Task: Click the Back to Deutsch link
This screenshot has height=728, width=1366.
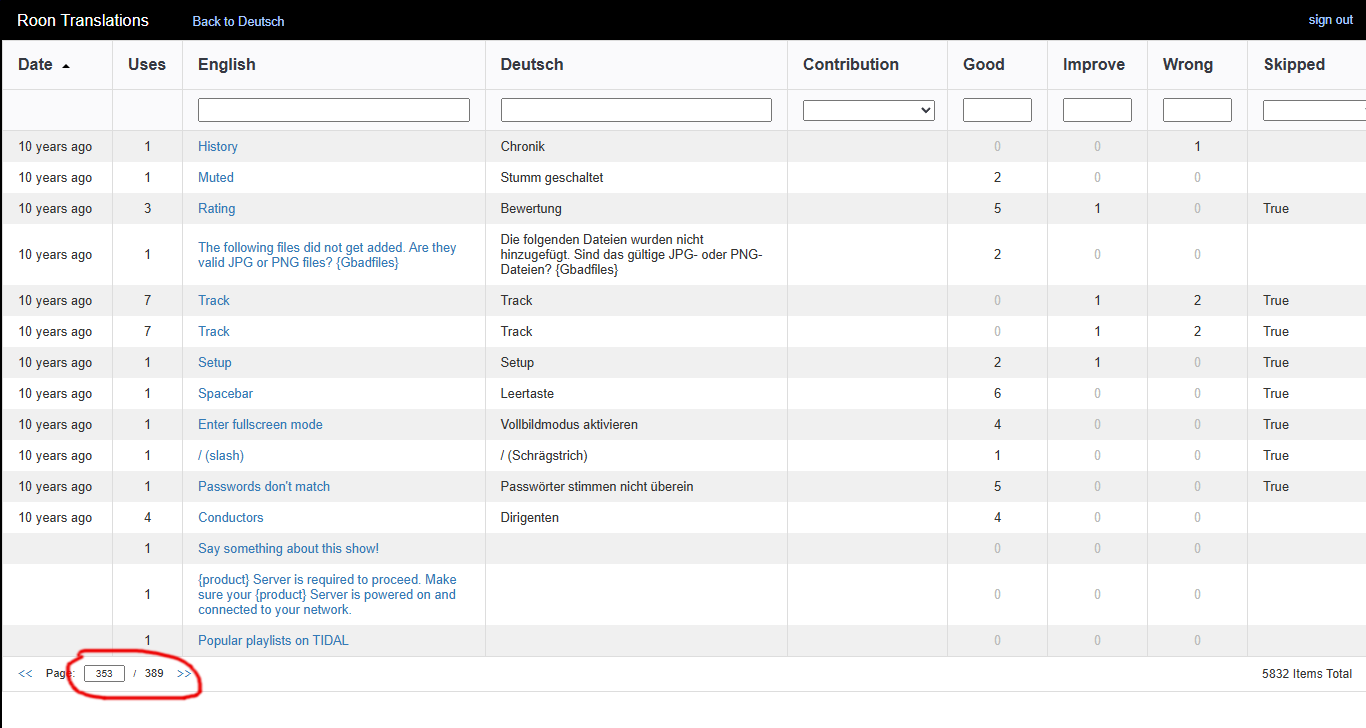Action: [238, 21]
